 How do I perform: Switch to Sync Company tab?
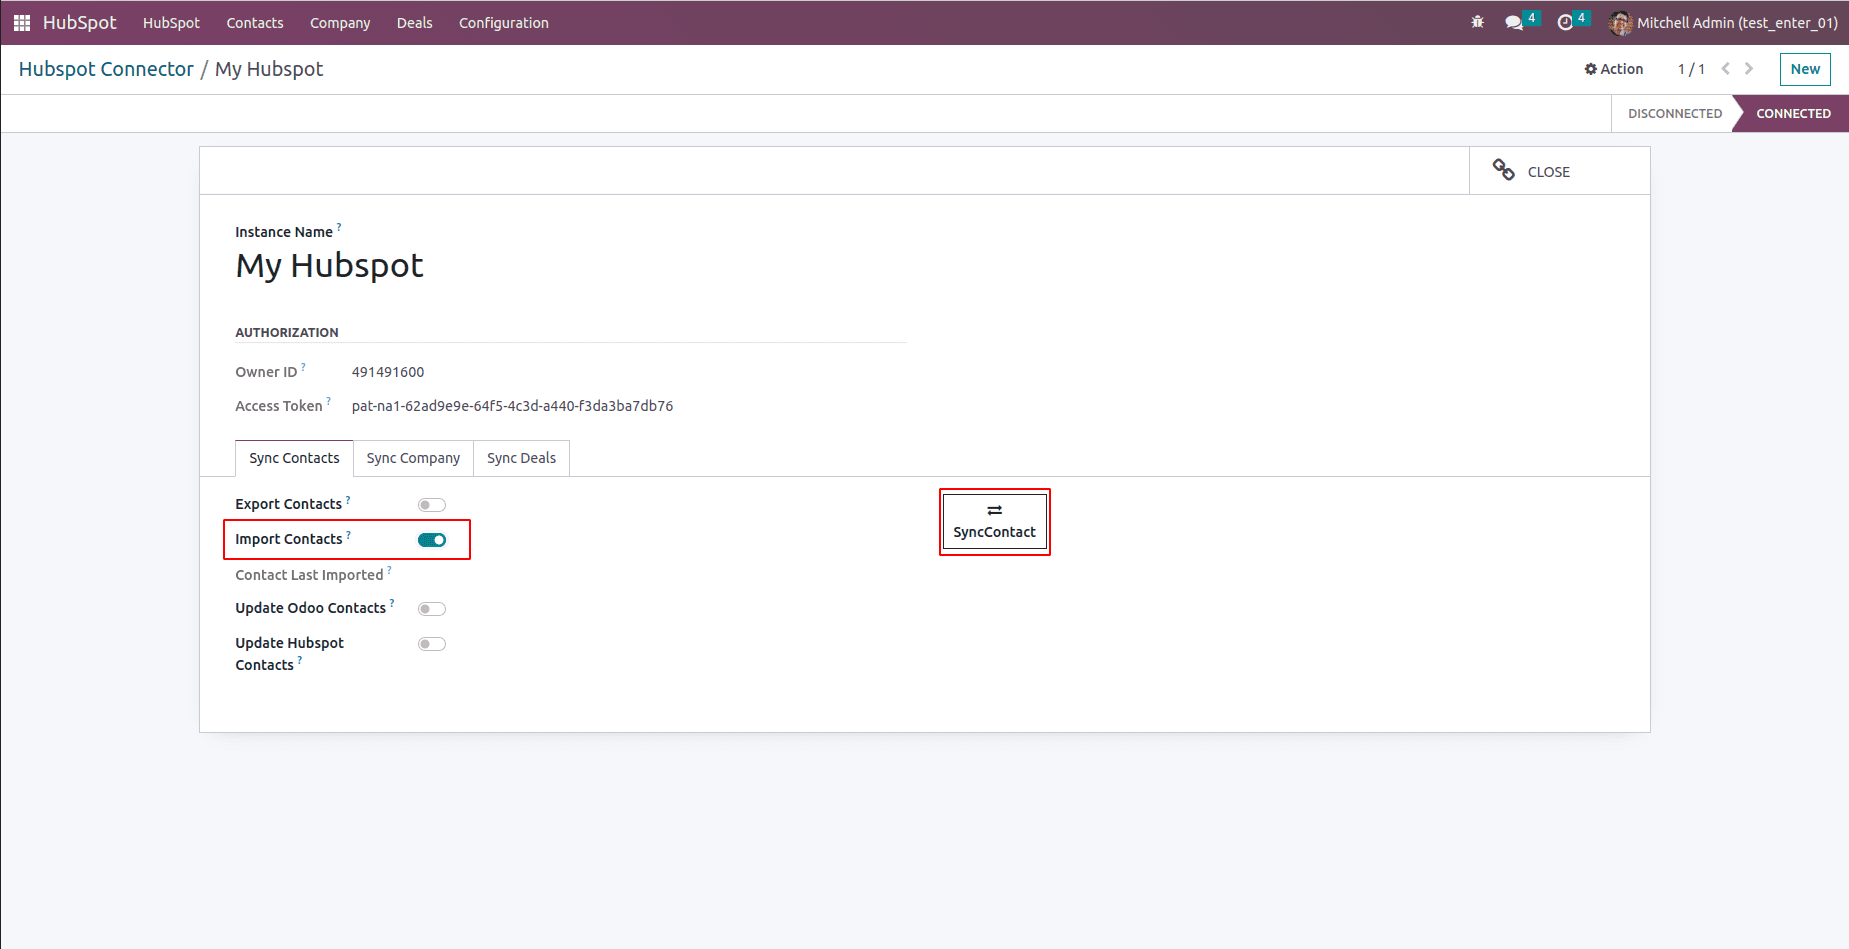coord(413,458)
